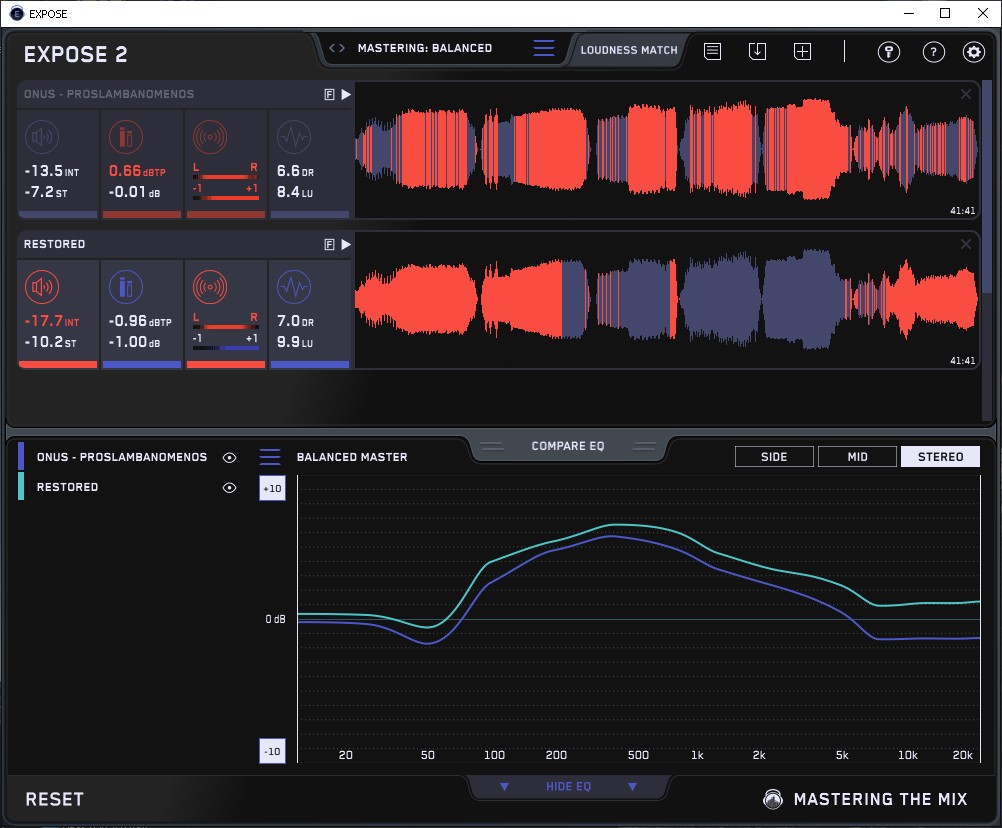Play the RESTORED track

346,245
